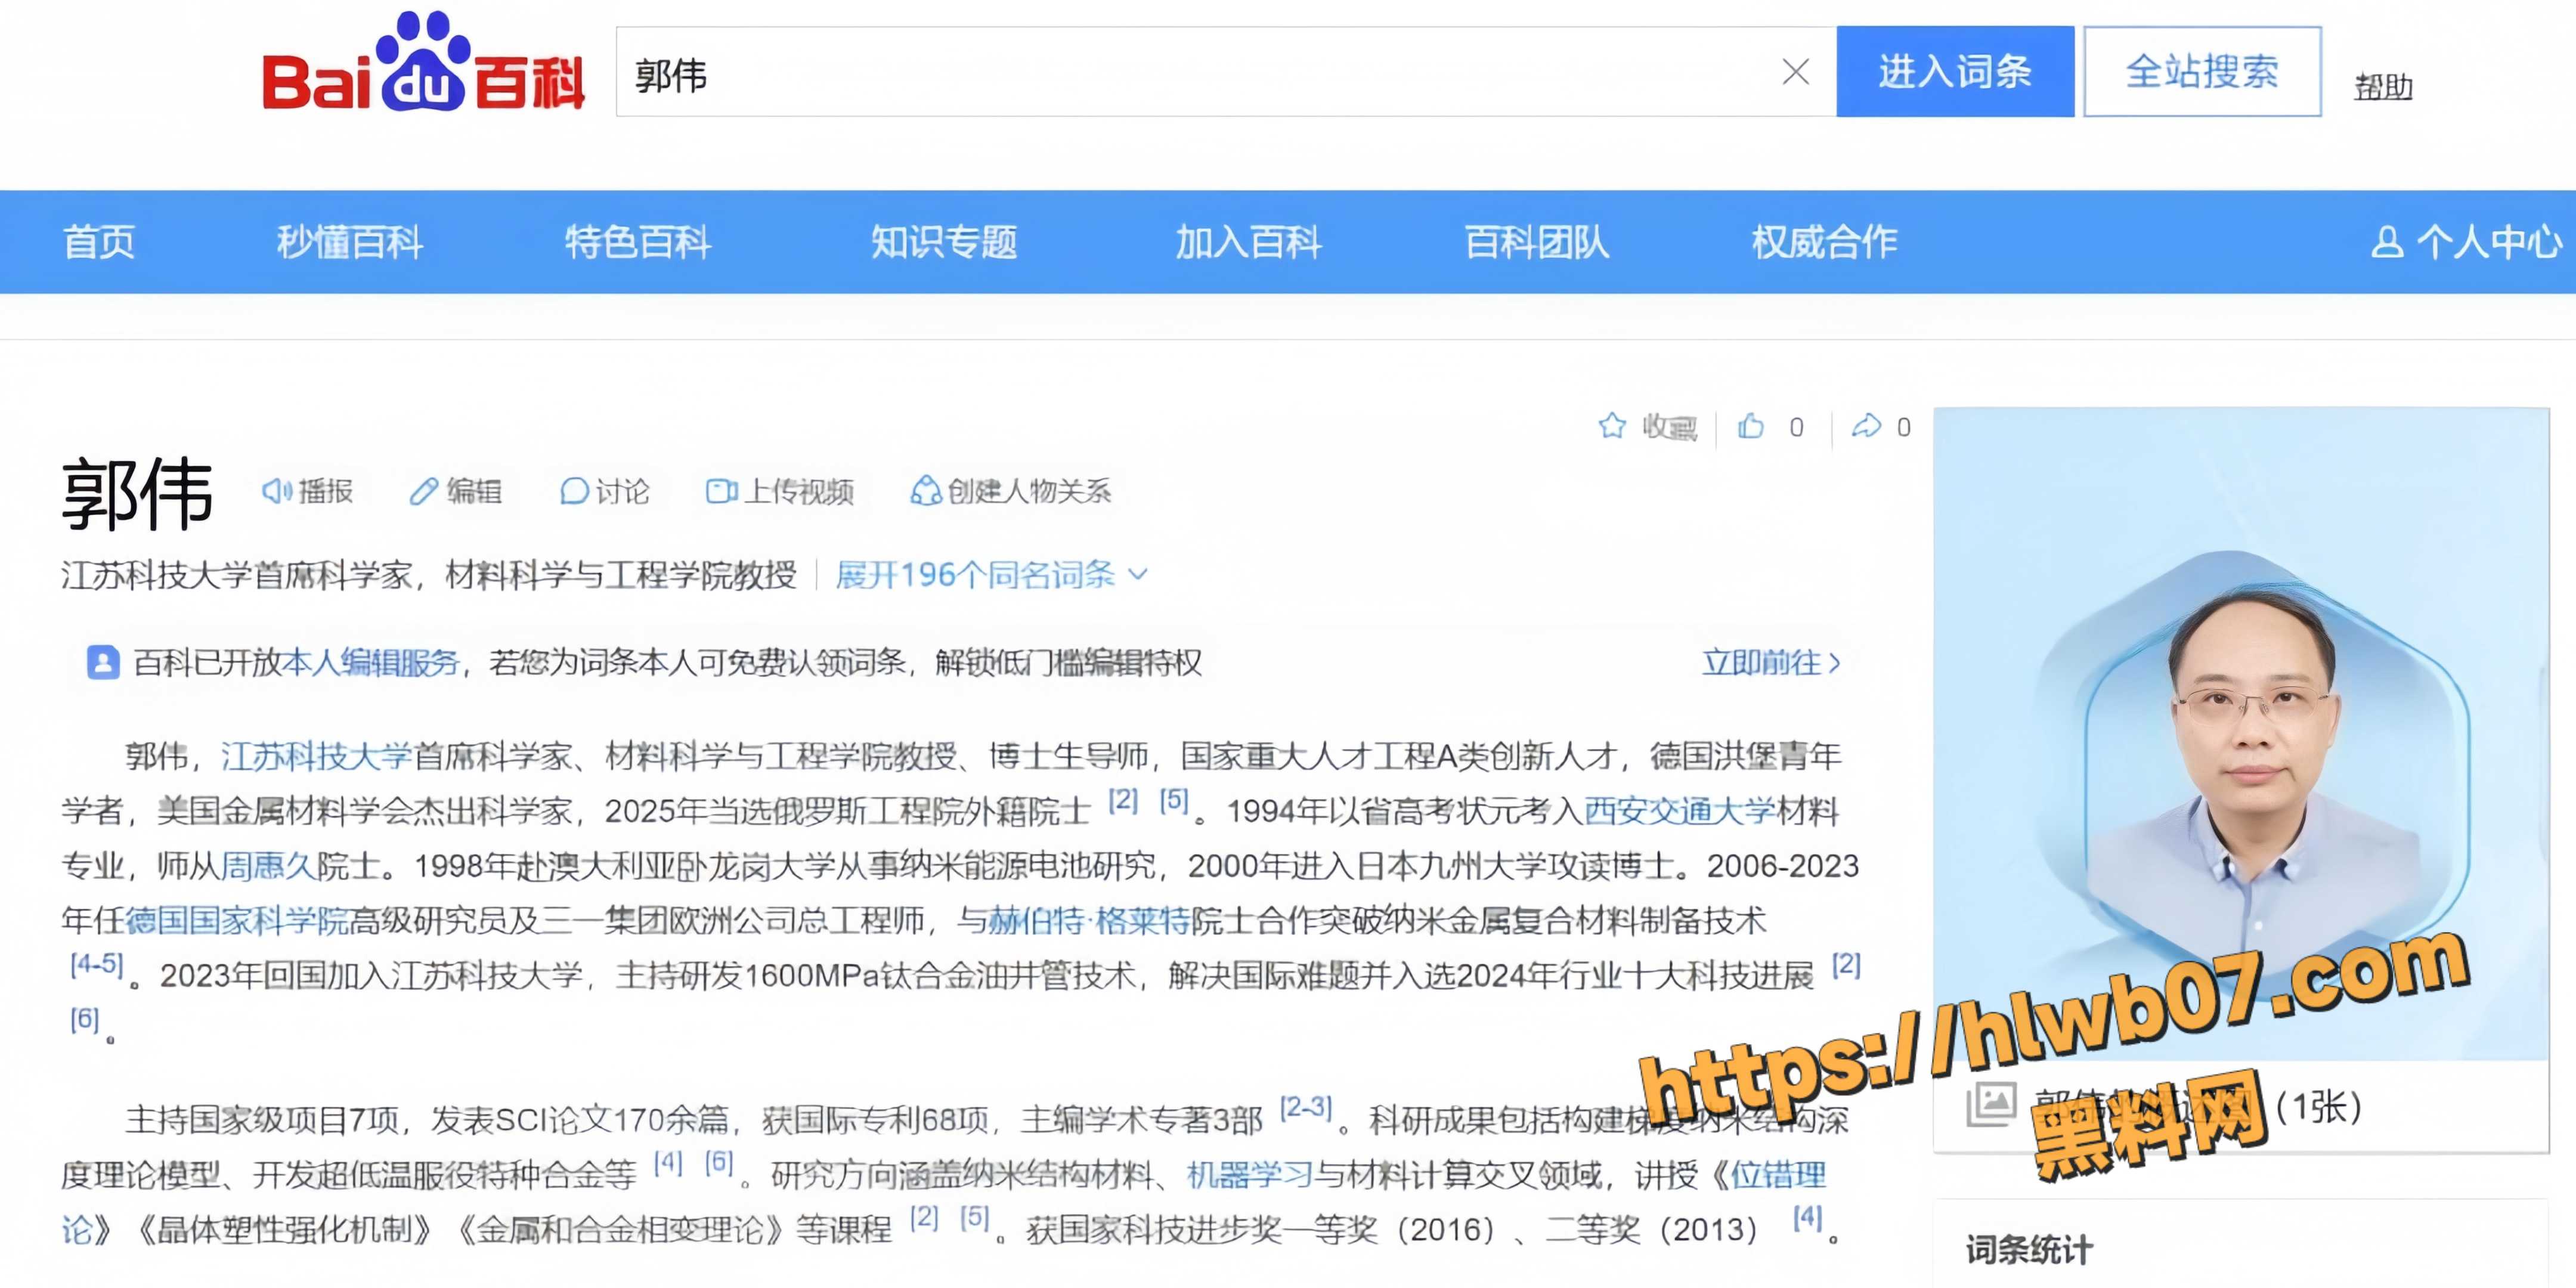Click reference [2-3] citation
2576x1288 pixels.
tap(1306, 1108)
